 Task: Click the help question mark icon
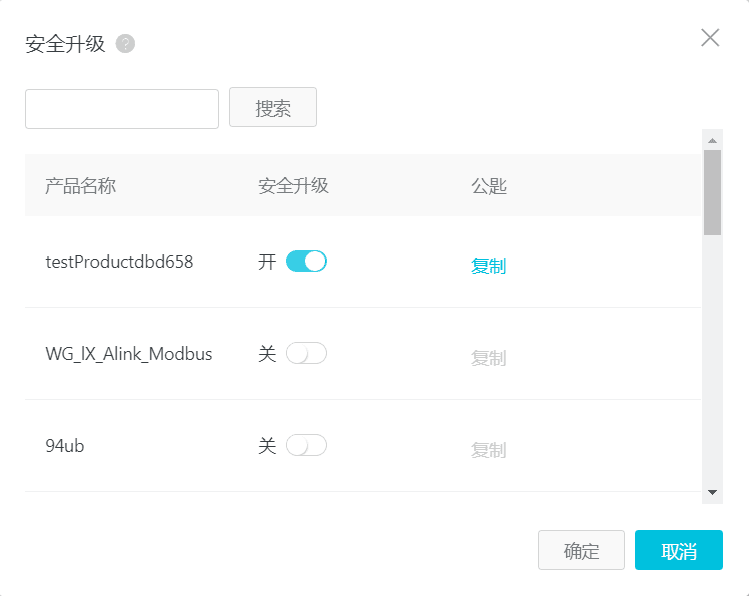click(125, 44)
